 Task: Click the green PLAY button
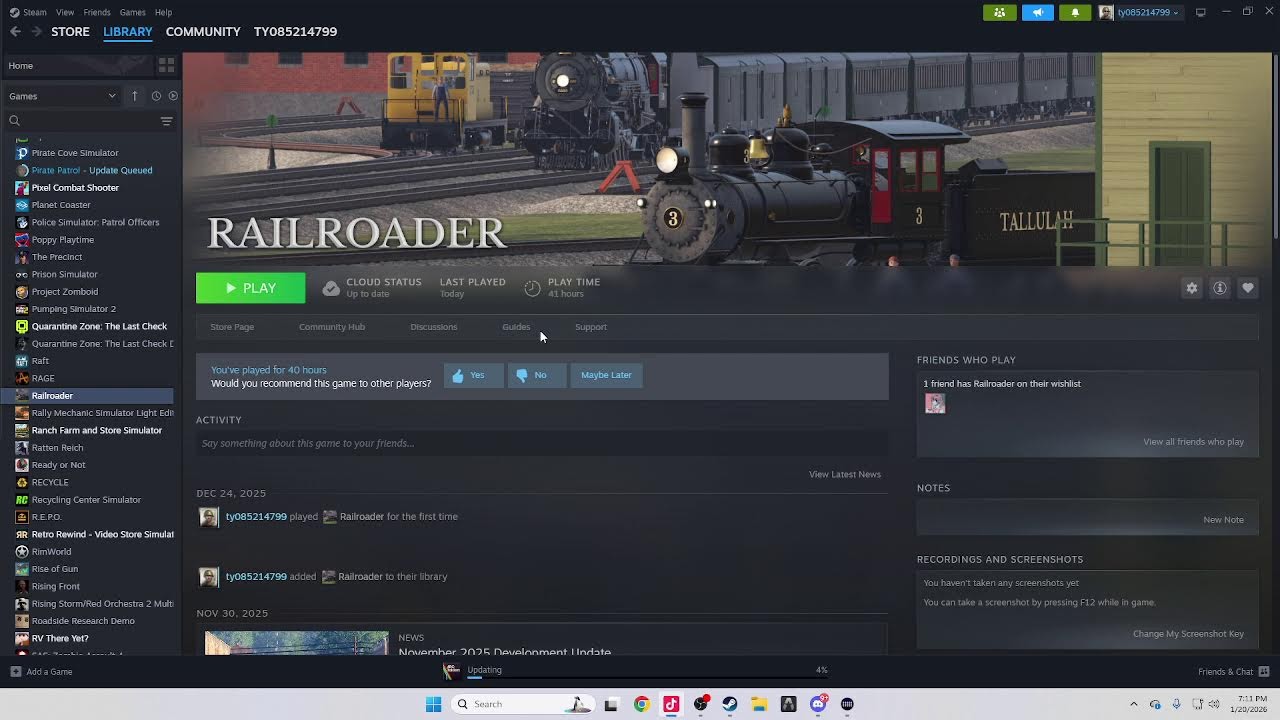coord(250,288)
